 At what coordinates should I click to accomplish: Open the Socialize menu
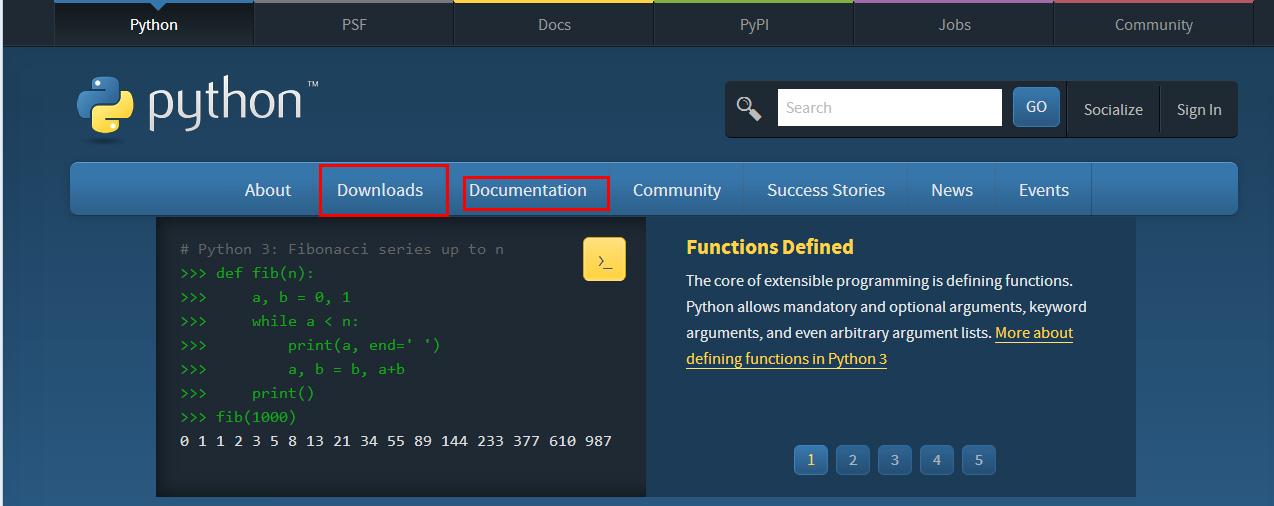(x=1113, y=110)
